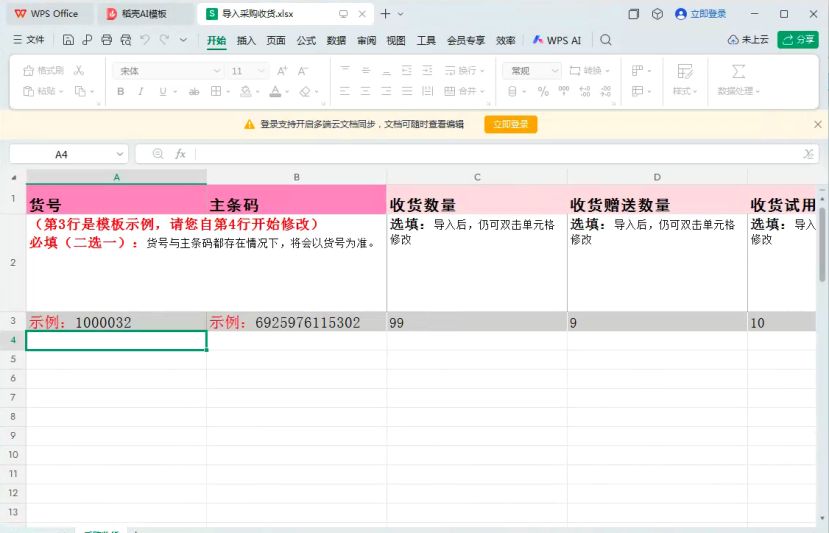
Task: Decrease font size with A- icon
Action: click(303, 70)
